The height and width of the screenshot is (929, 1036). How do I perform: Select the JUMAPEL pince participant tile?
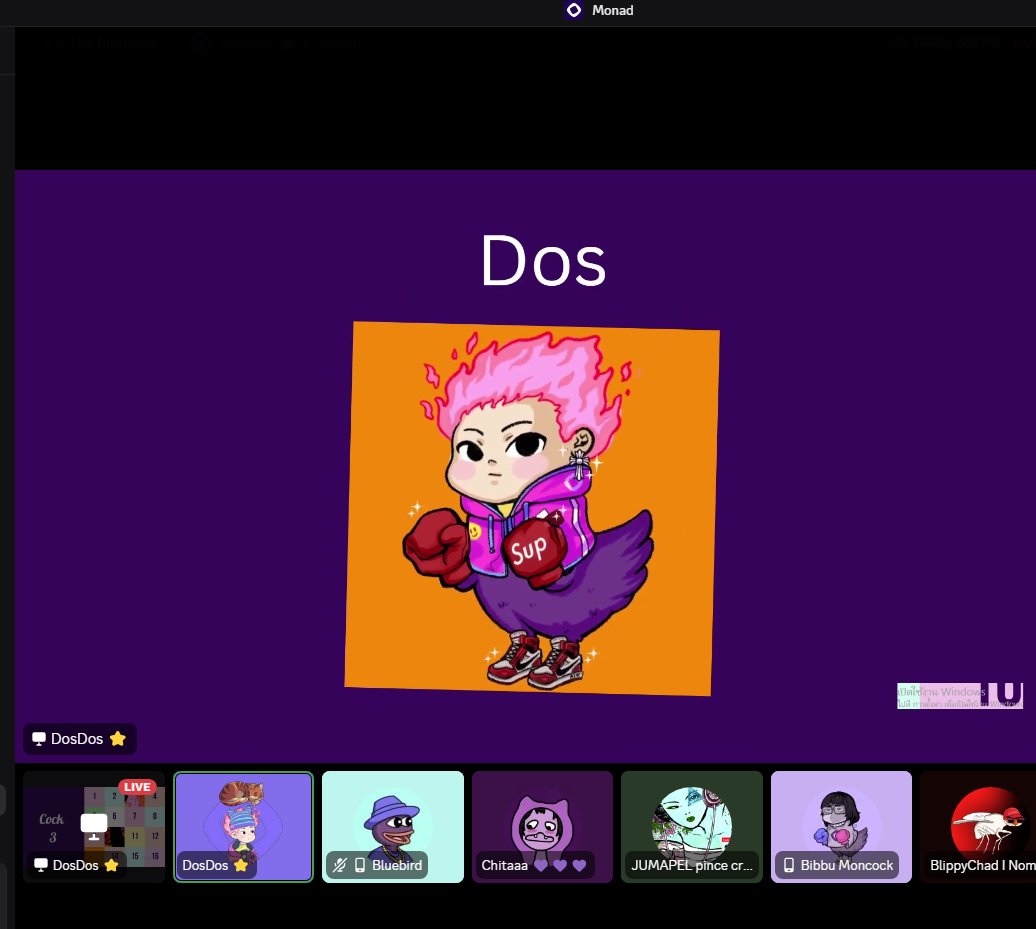[692, 827]
